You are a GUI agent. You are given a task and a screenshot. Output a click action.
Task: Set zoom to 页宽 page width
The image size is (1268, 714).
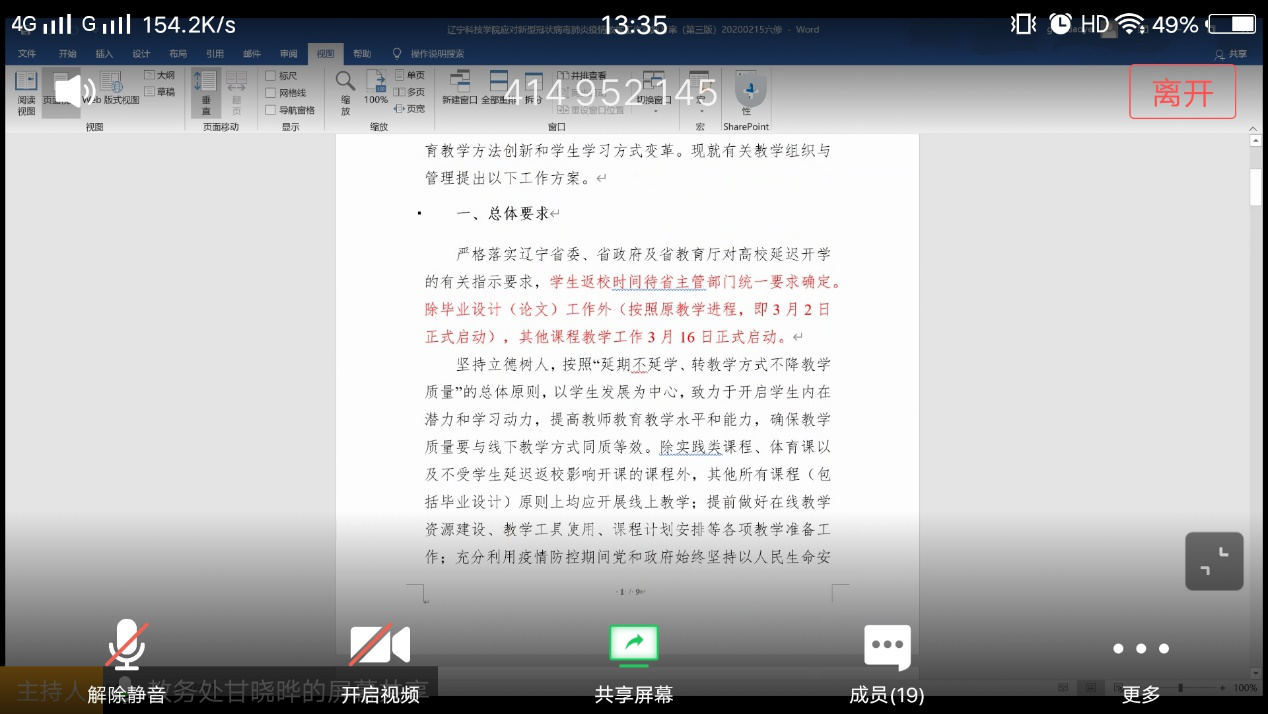click(x=410, y=108)
